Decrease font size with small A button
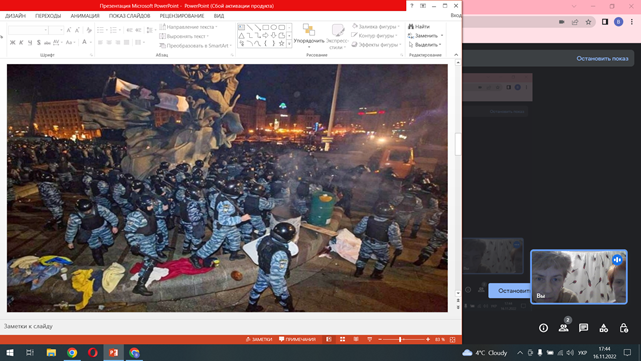This screenshot has width=642, height=362. coord(77,30)
